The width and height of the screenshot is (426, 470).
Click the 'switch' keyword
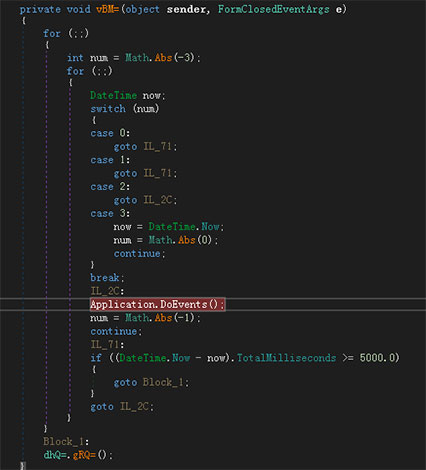point(108,109)
